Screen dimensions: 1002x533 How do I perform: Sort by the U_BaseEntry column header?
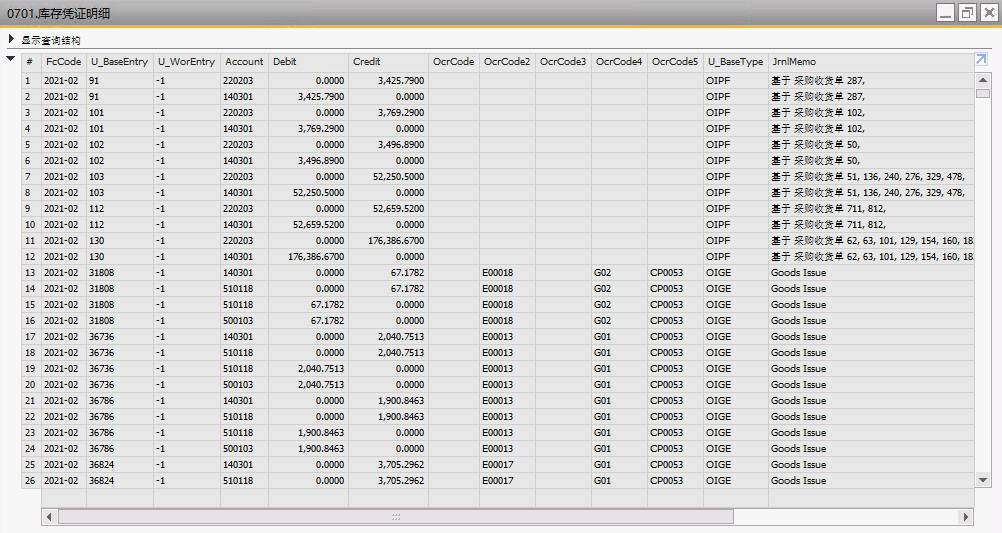click(119, 62)
